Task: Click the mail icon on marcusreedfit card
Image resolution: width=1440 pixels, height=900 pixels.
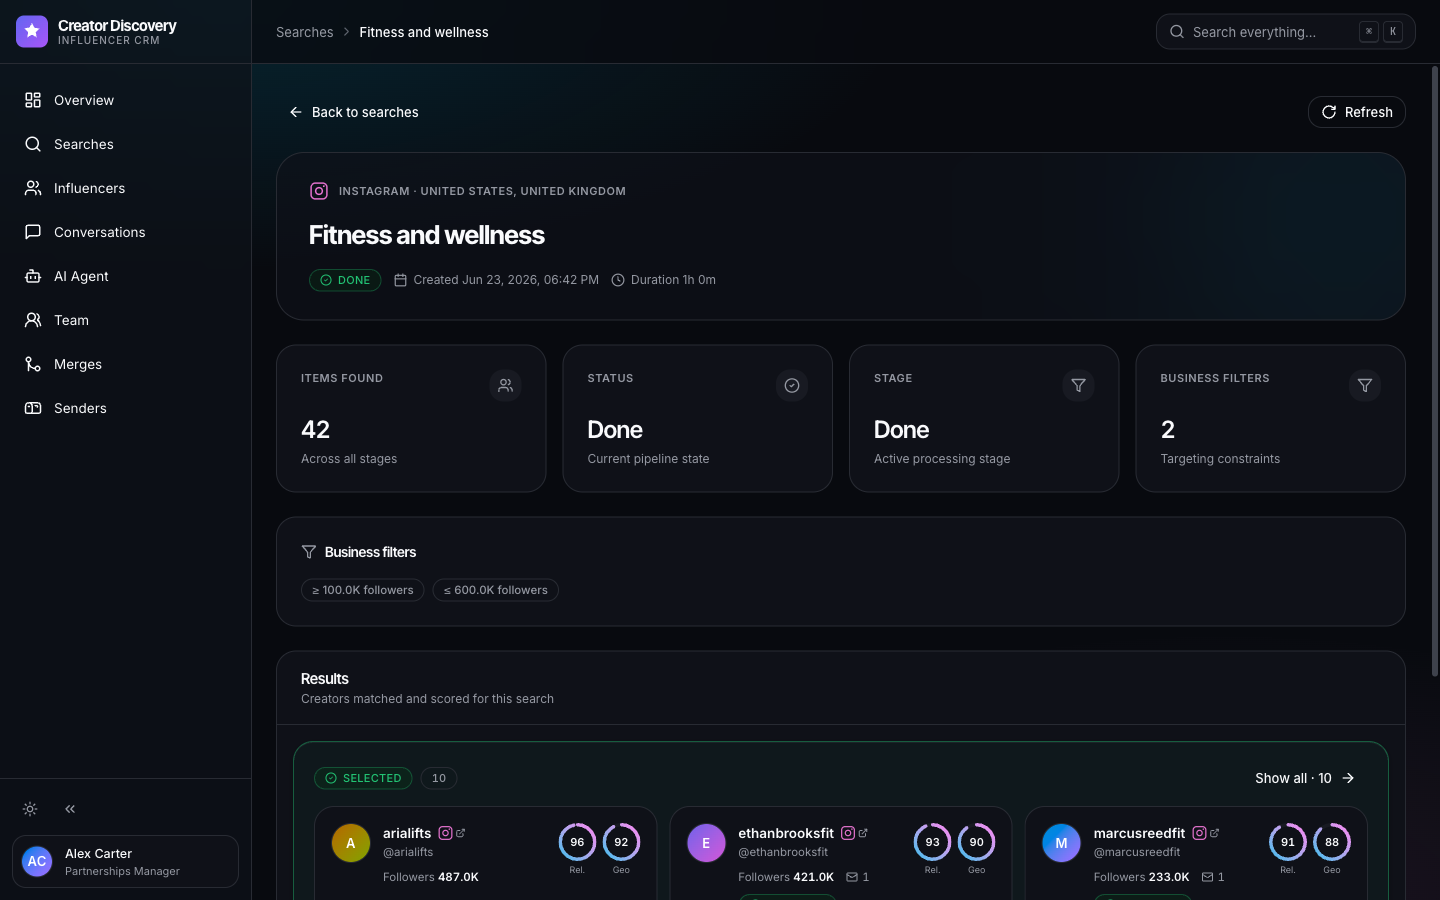Action: point(1207,877)
